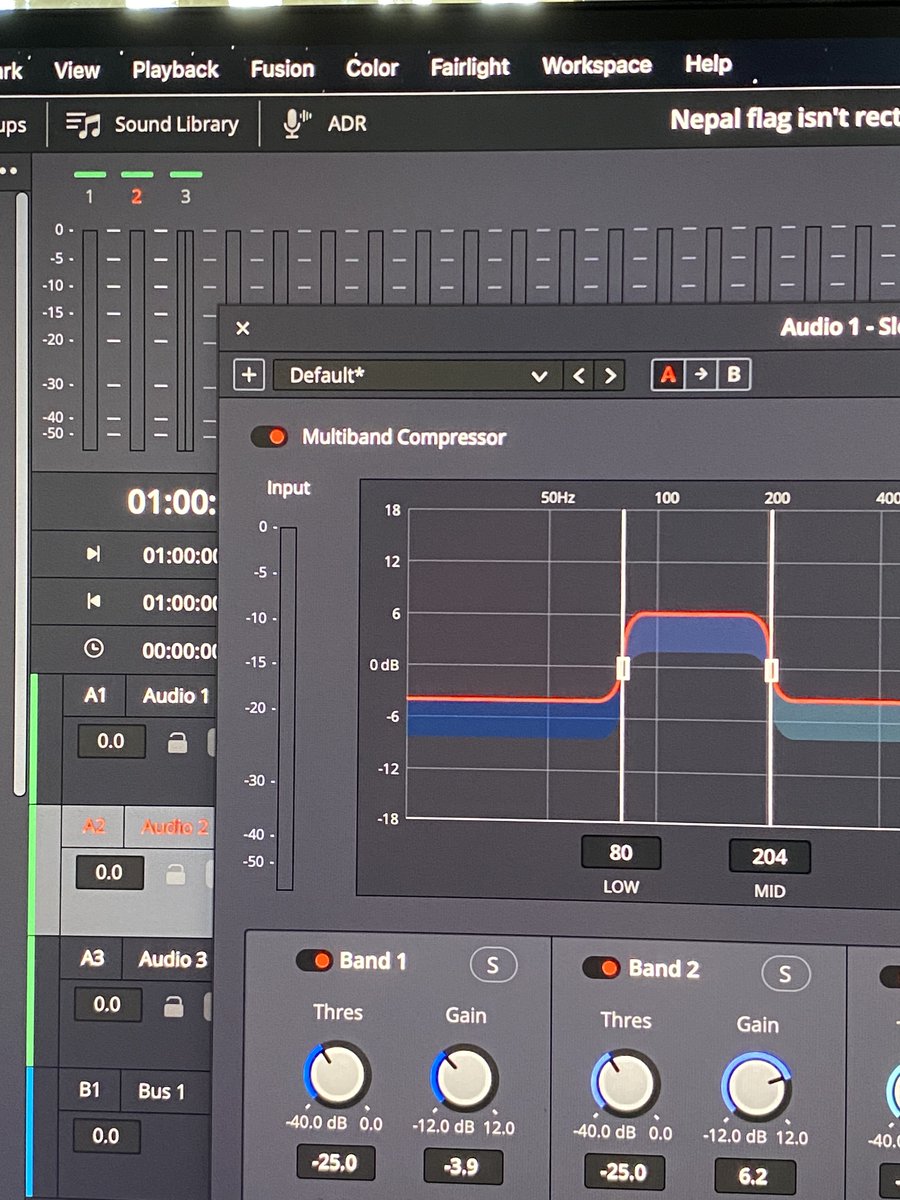Select track header A3

tap(92, 958)
